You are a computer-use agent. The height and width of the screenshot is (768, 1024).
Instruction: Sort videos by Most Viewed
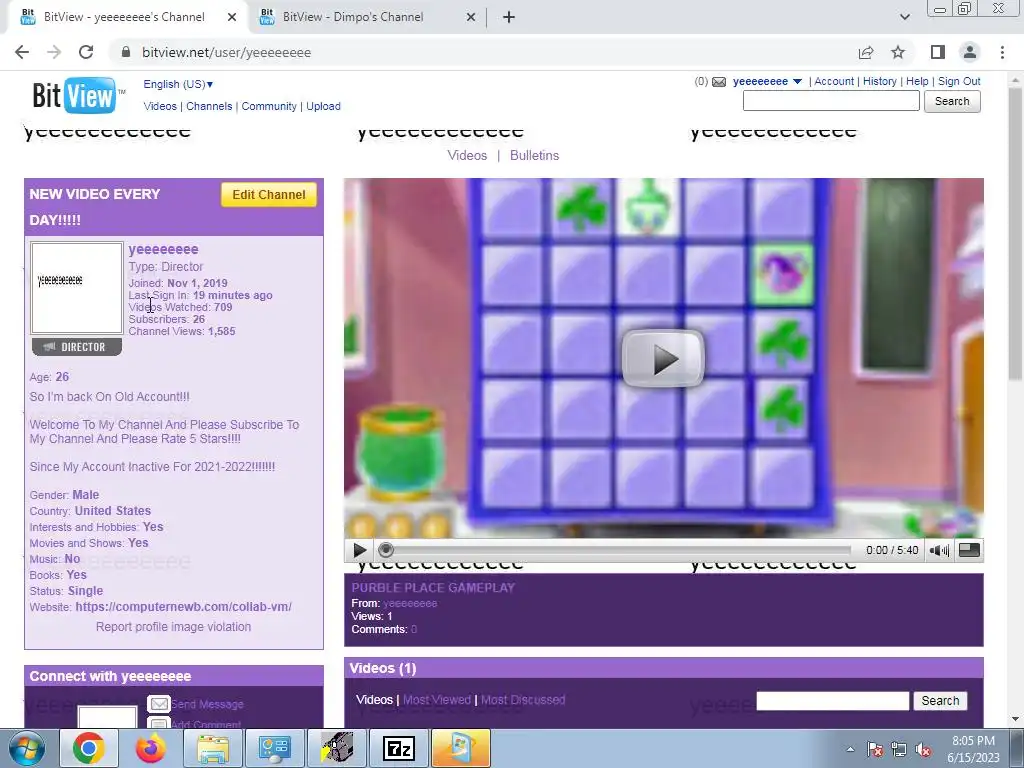point(437,700)
